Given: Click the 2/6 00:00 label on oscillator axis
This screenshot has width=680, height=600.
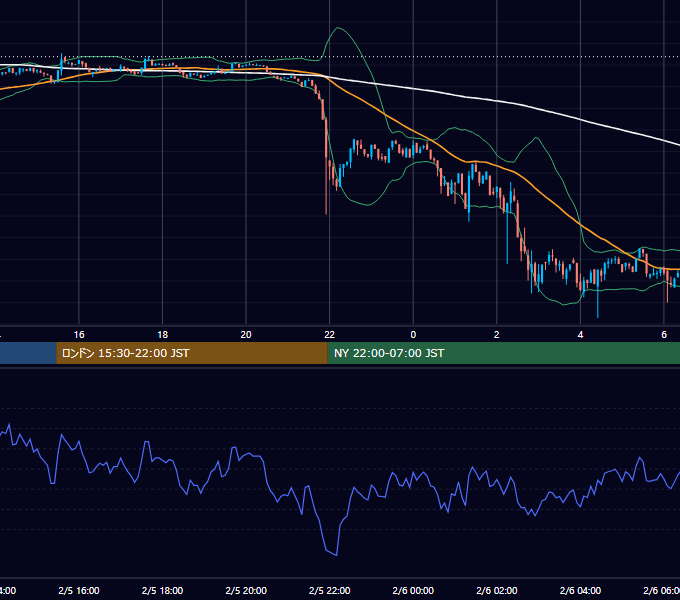Looking at the screenshot, I should click(413, 590).
